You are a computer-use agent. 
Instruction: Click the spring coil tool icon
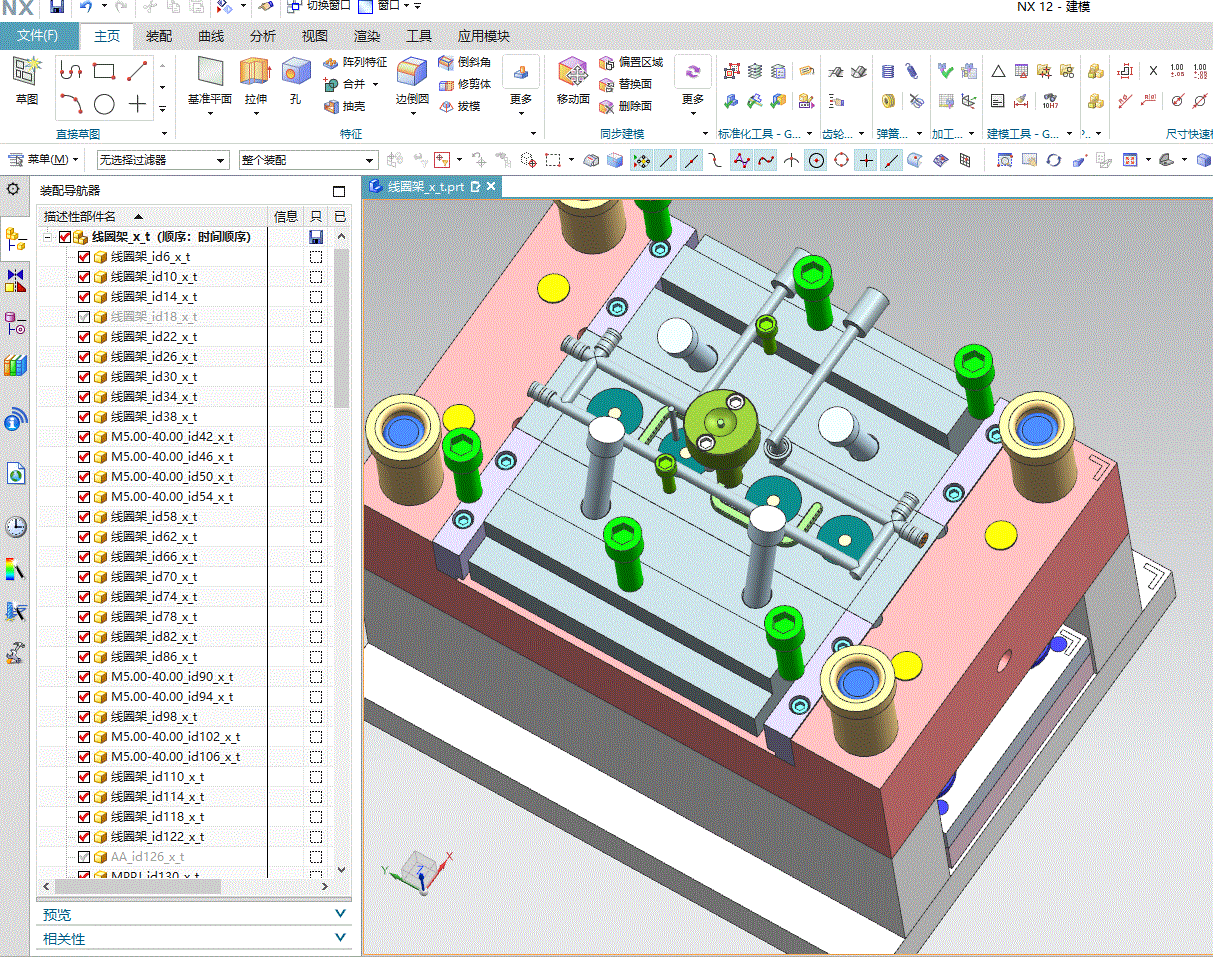888,72
